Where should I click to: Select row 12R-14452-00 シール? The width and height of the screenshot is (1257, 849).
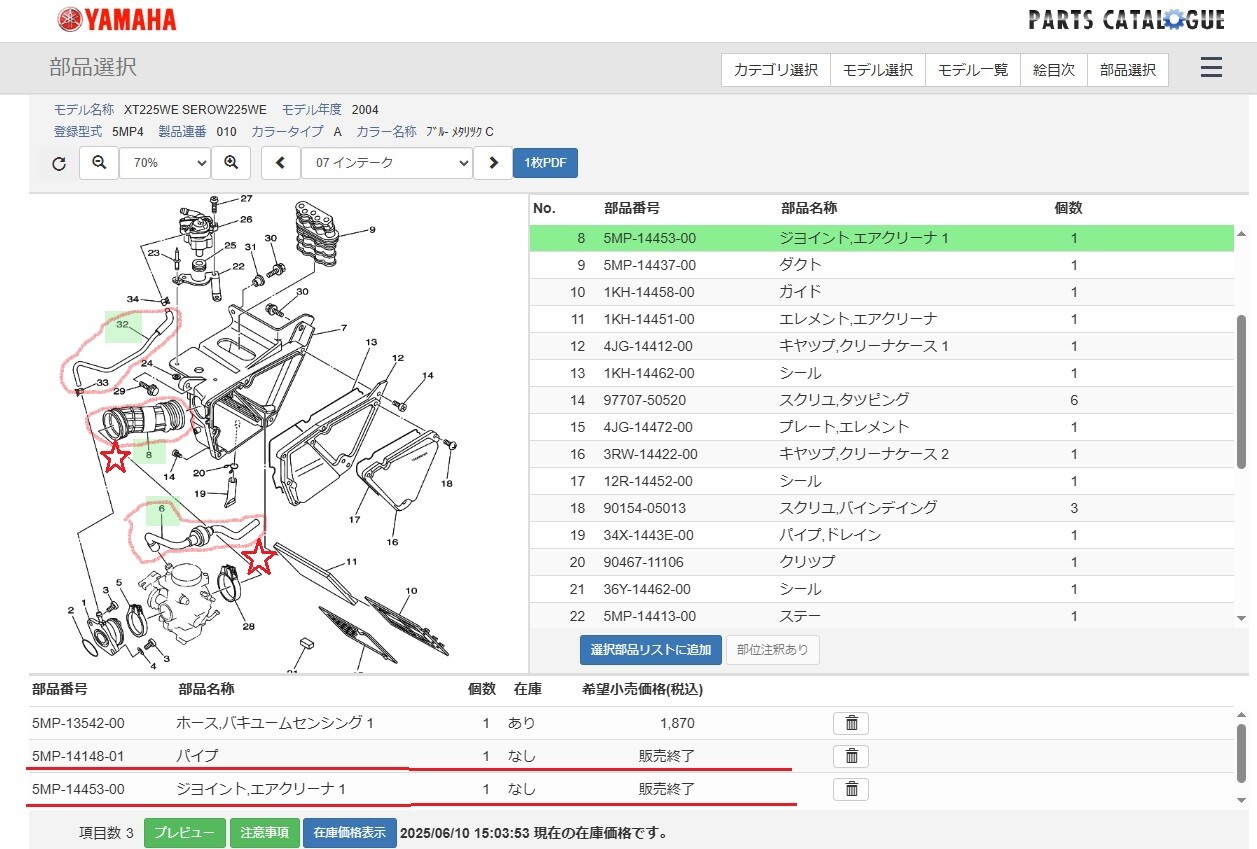pos(880,481)
